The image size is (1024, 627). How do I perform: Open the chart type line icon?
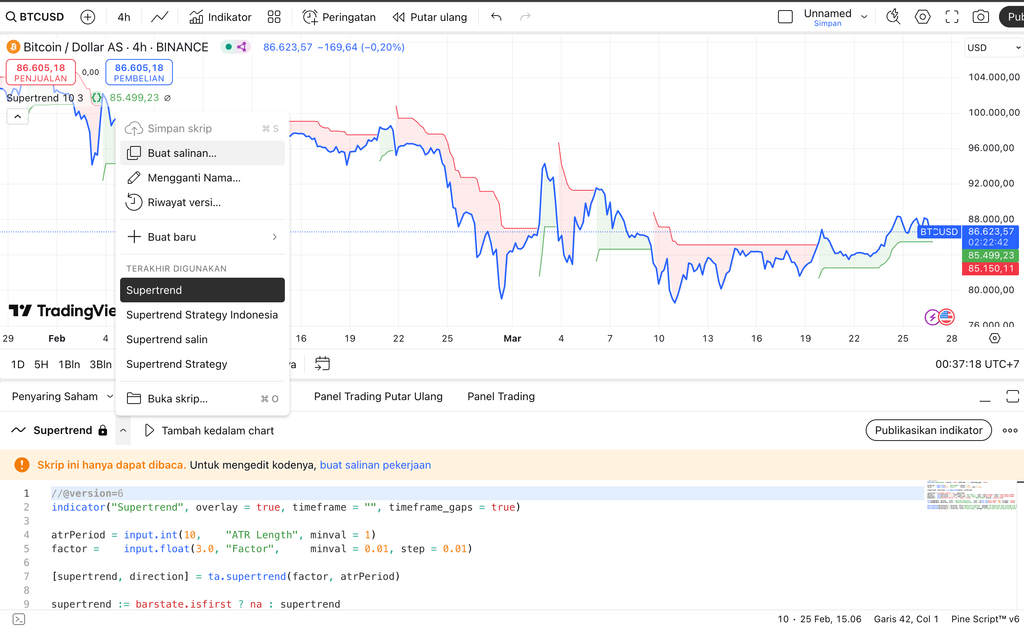(160, 17)
